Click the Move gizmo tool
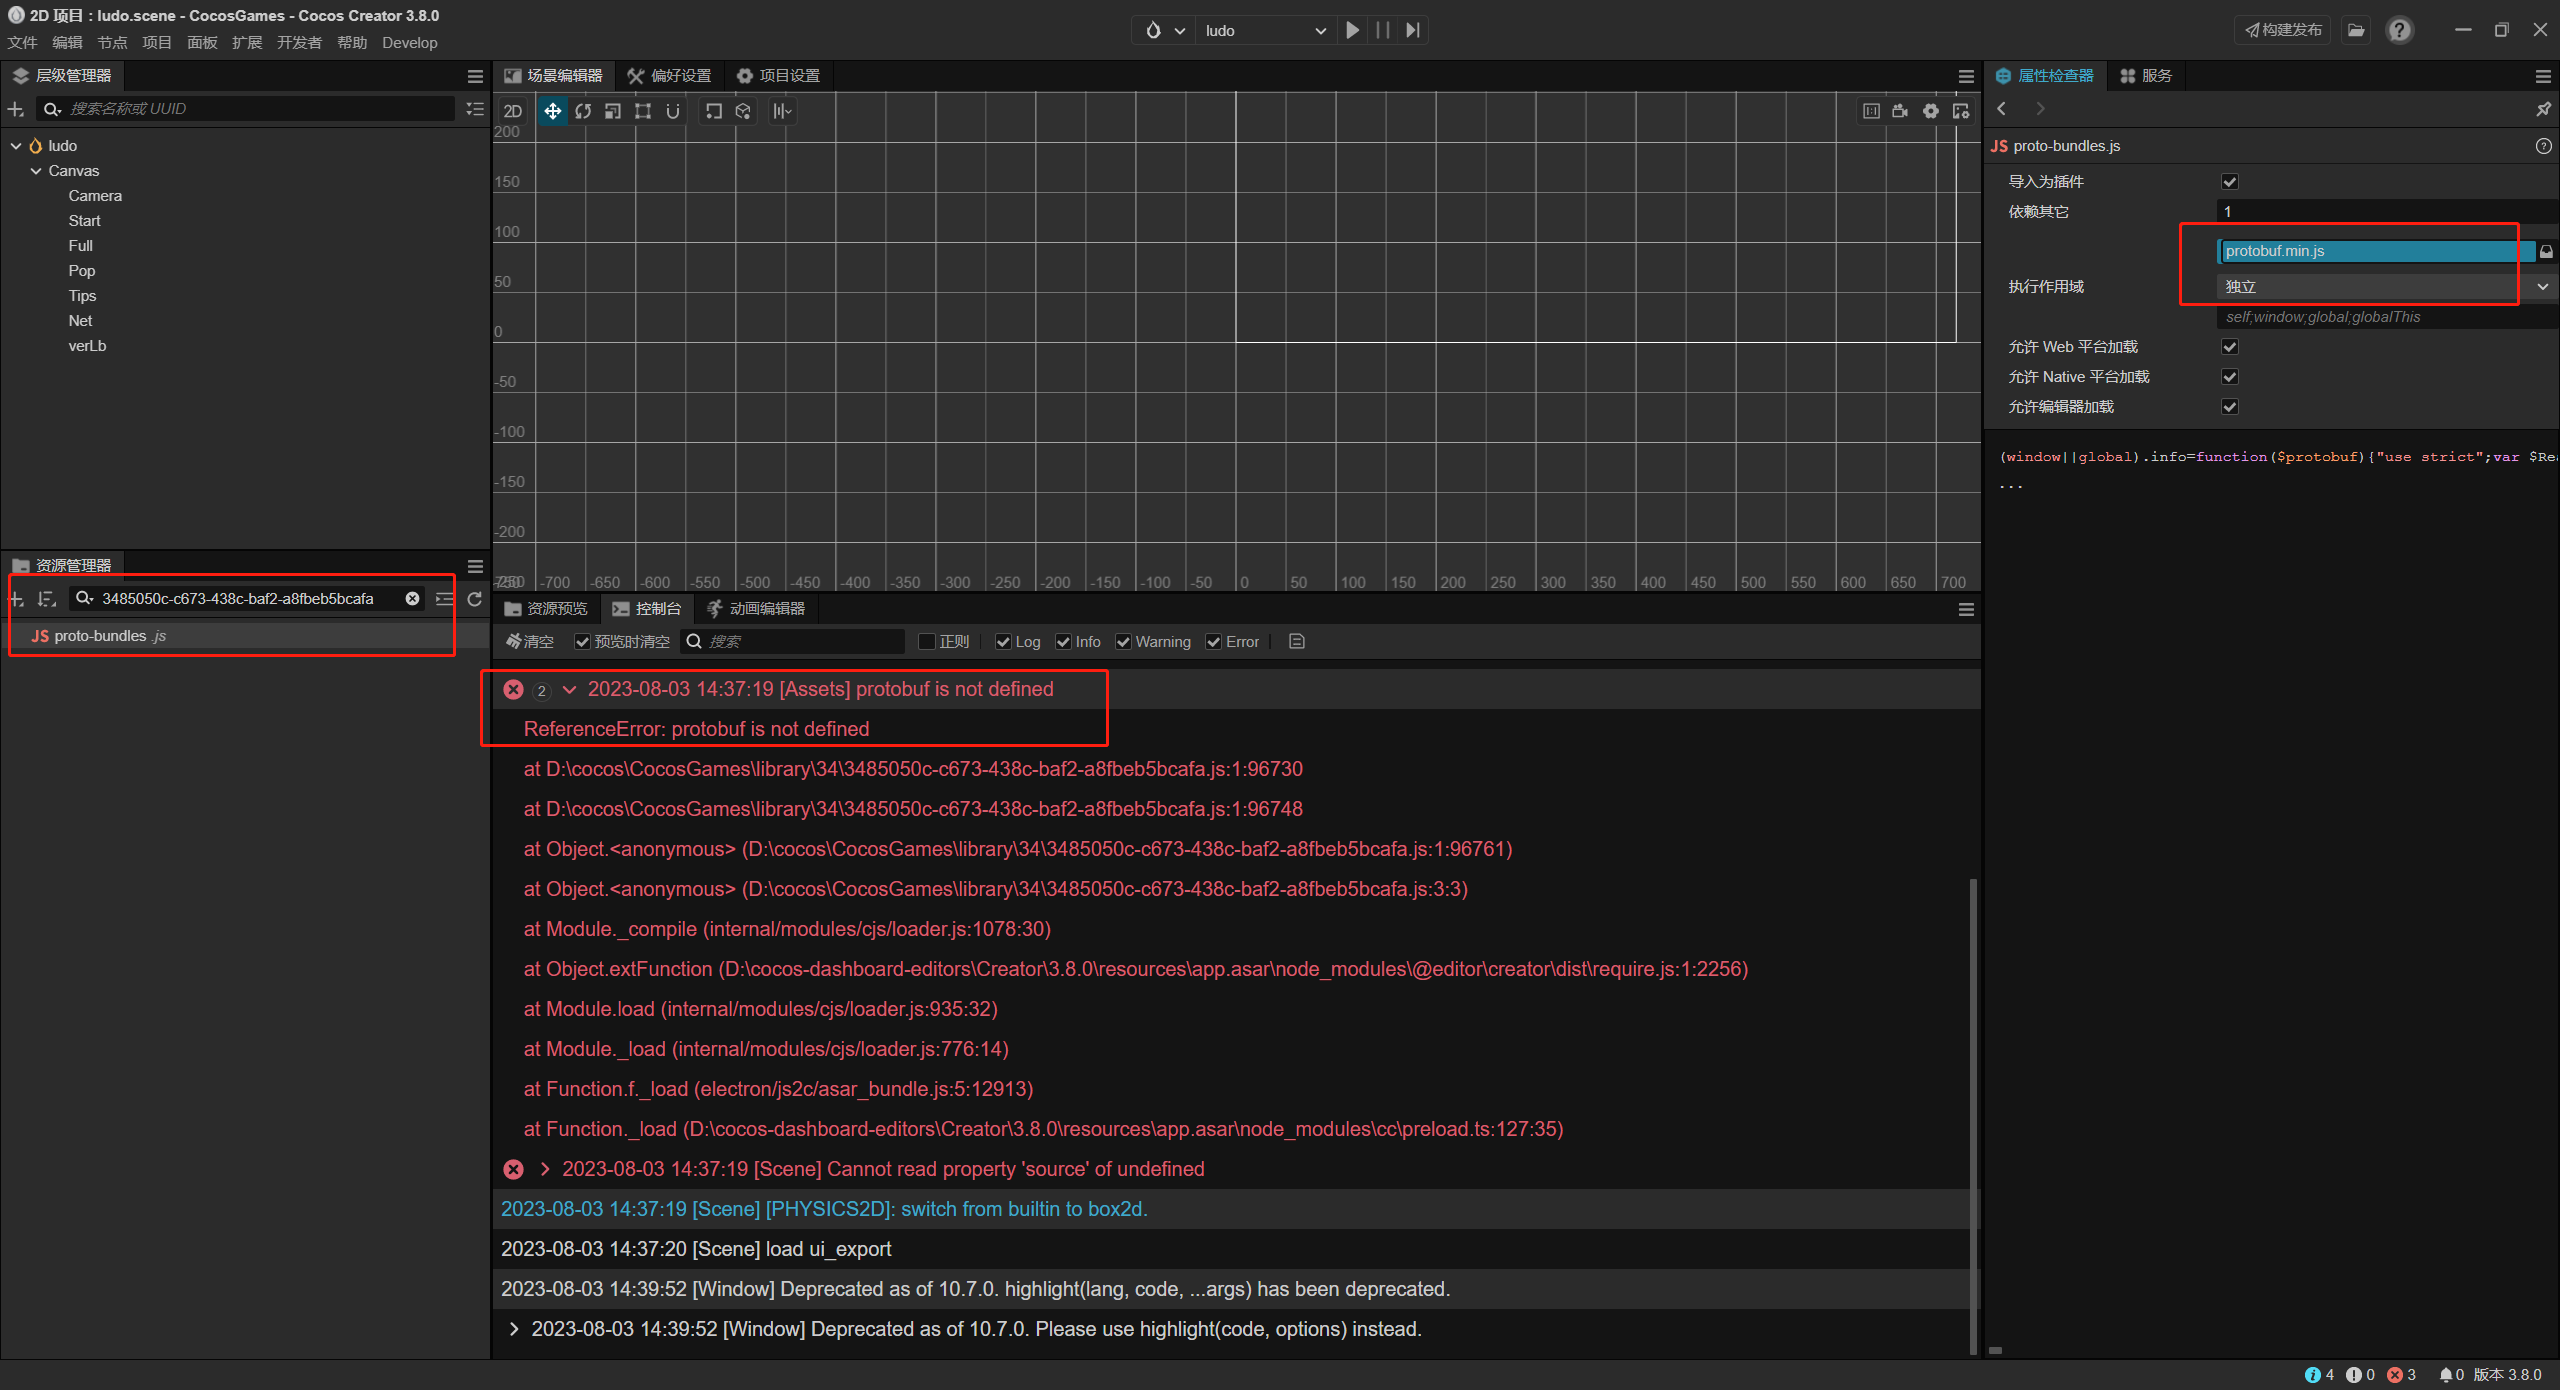Viewport: 2560px width, 1390px height. (x=552, y=111)
